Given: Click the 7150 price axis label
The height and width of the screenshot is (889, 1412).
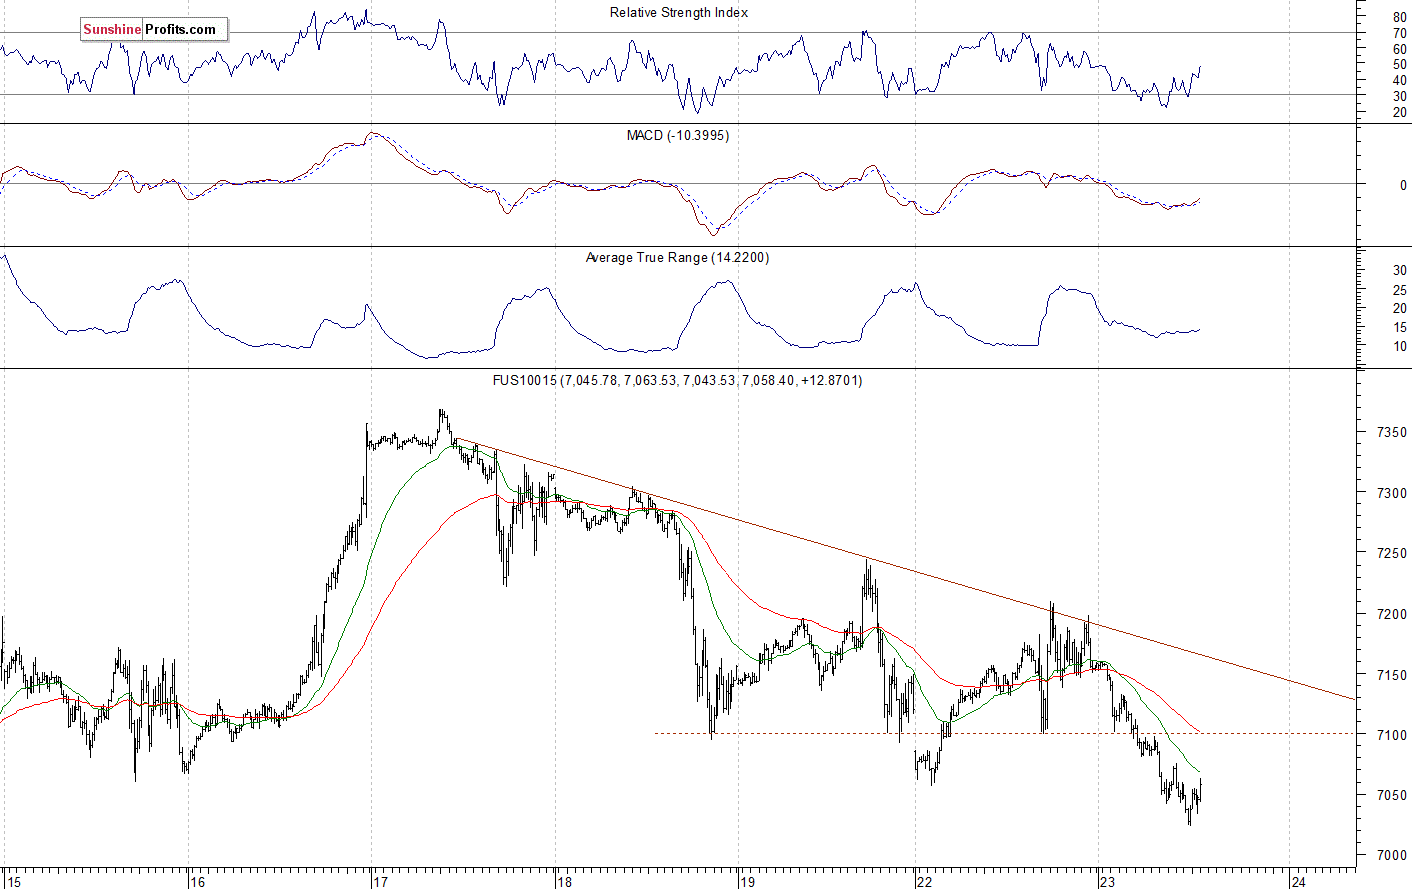Looking at the screenshot, I should (1392, 675).
